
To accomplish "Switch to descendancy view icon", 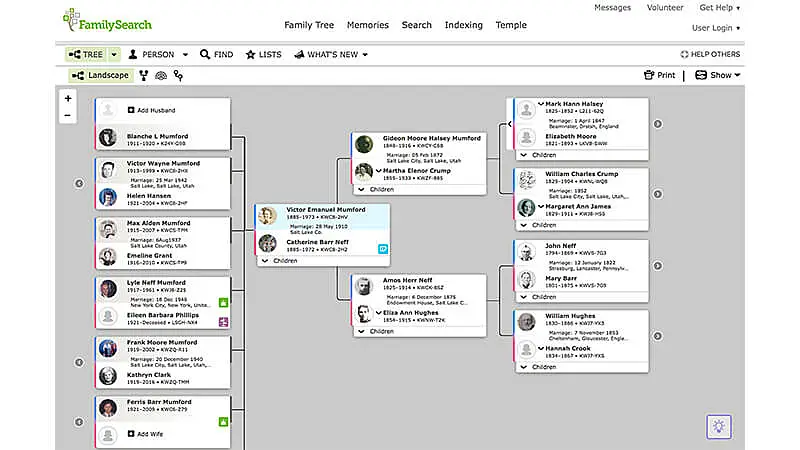I will pyautogui.click(x=178, y=76).
